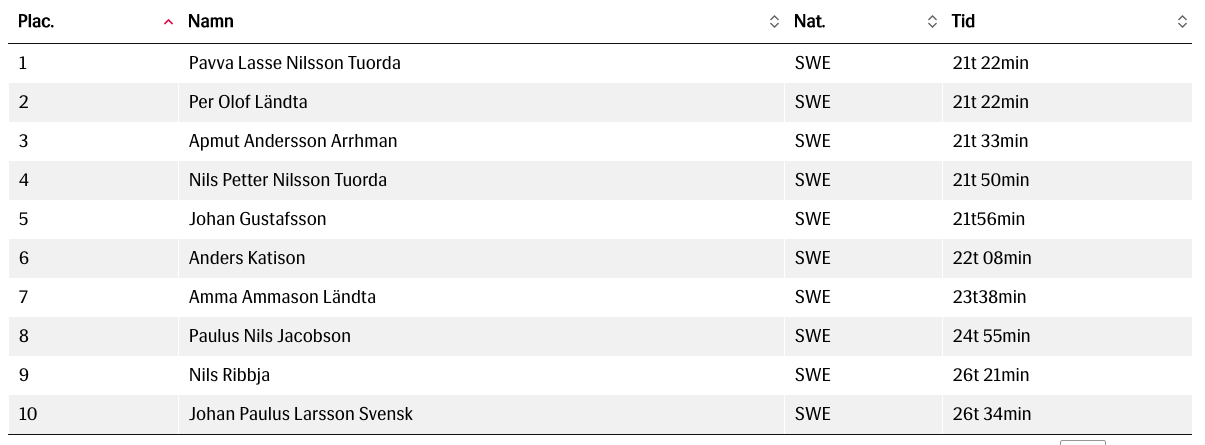
Task: Toggle sorting with the Nat. column arrows
Action: (x=932, y=22)
